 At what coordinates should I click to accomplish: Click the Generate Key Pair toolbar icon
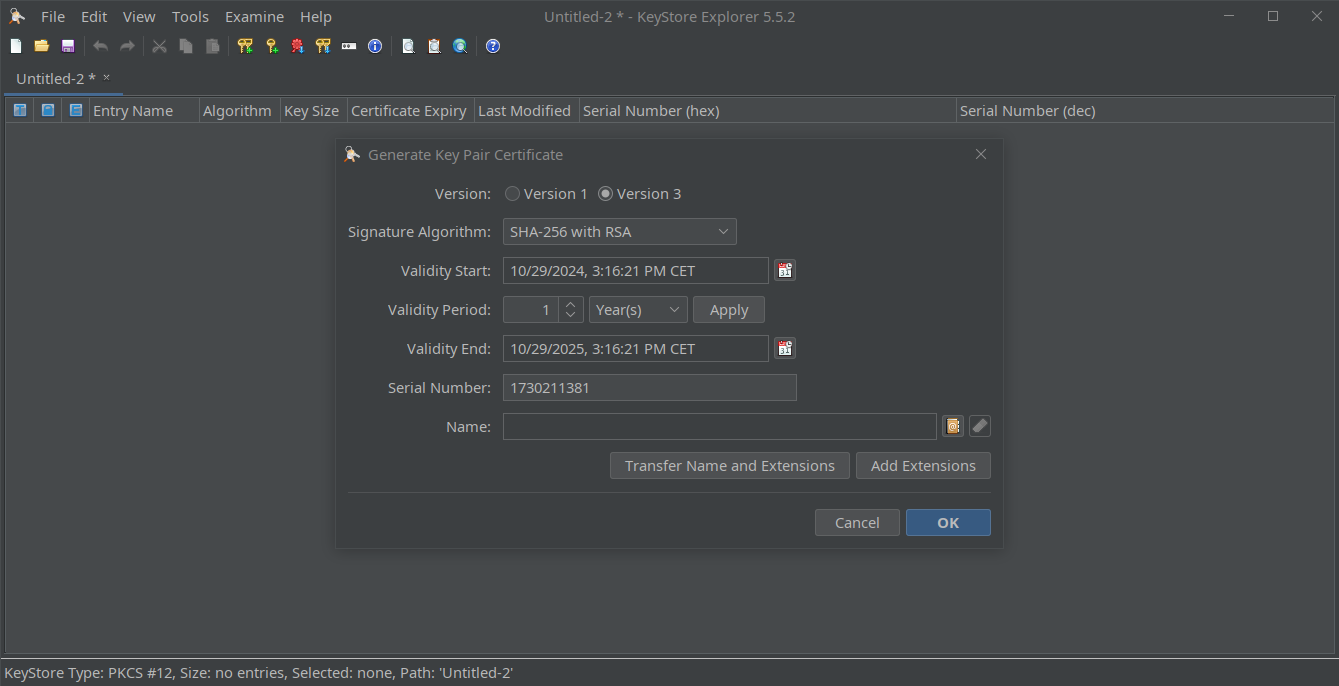[x=245, y=46]
